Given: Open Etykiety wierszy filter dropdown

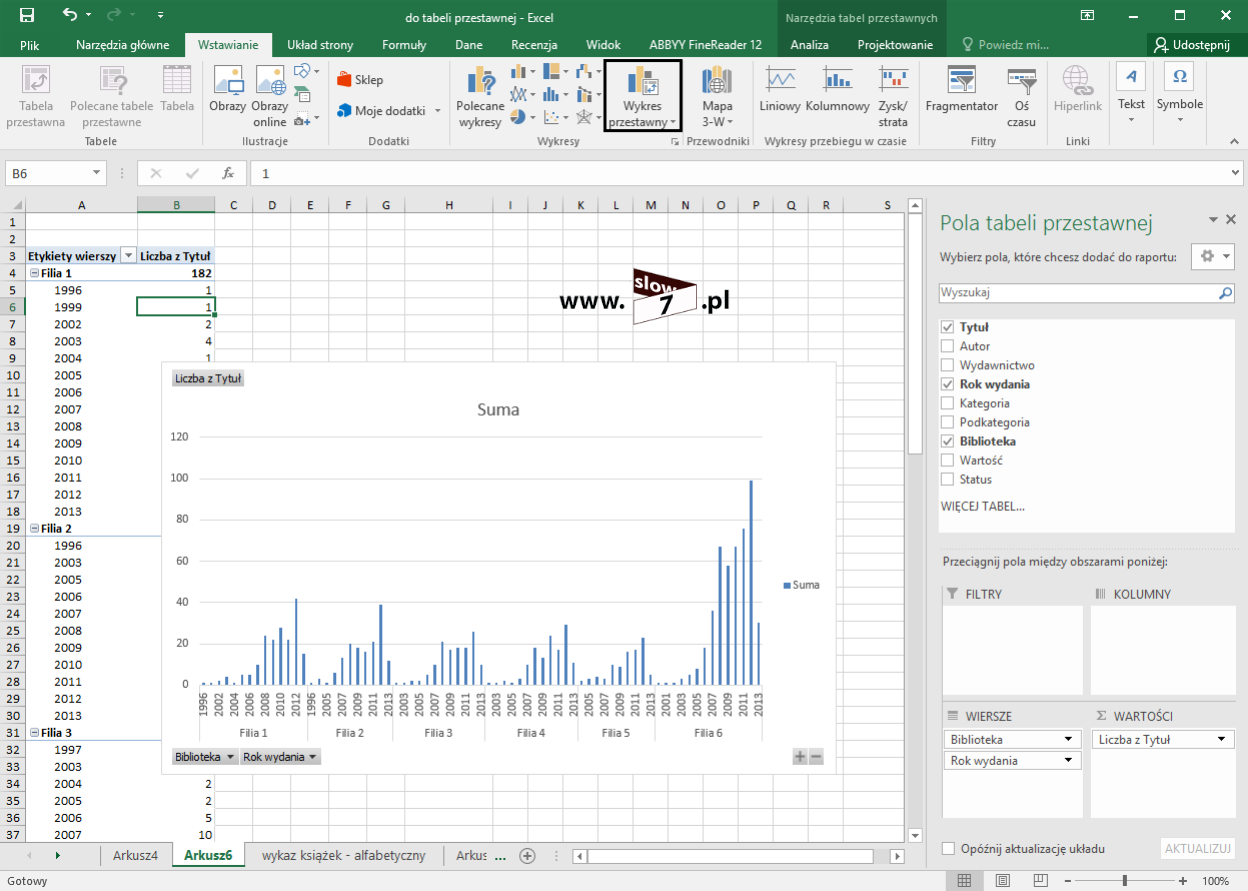Looking at the screenshot, I should (127, 256).
